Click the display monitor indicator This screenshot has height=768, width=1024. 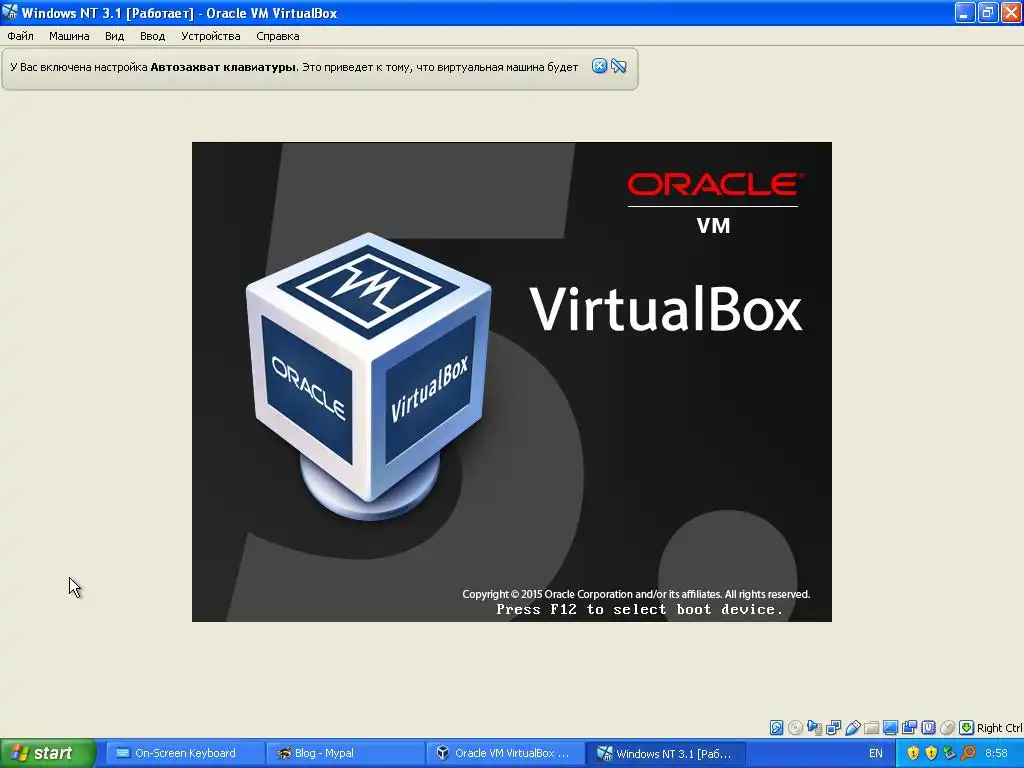coord(890,728)
